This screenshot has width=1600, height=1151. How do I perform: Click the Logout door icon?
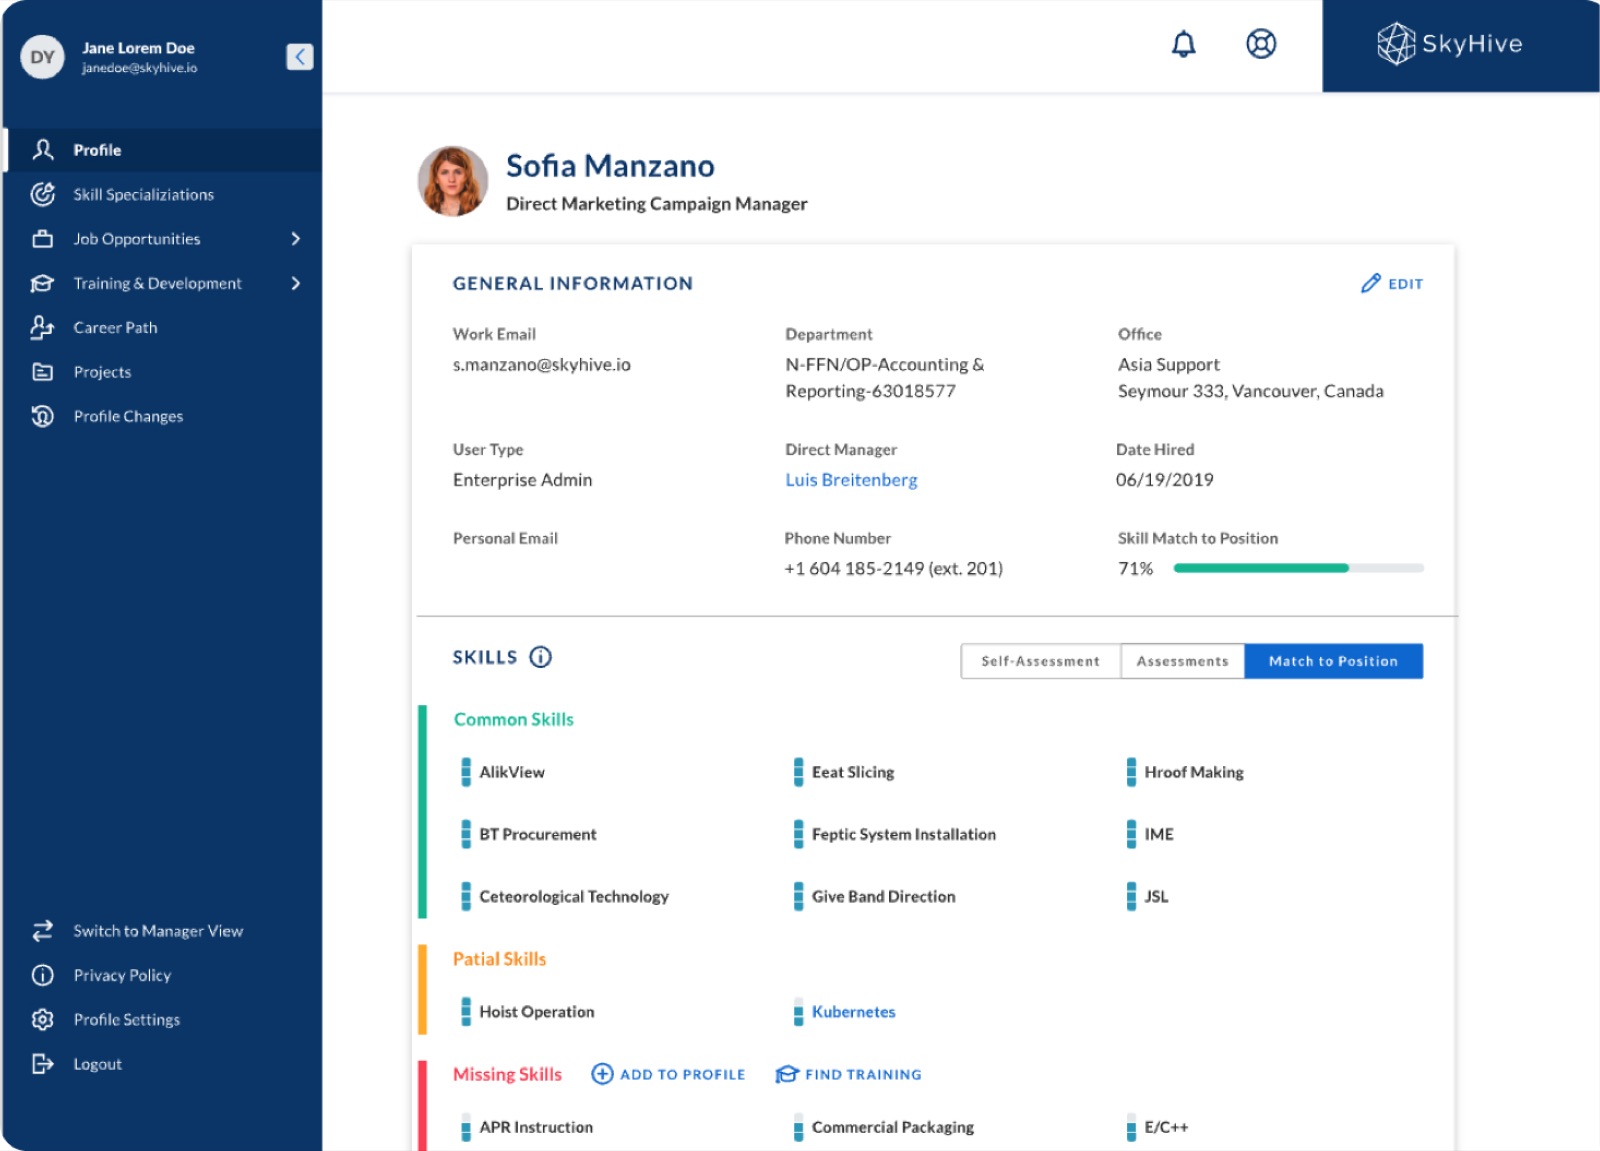point(42,1064)
